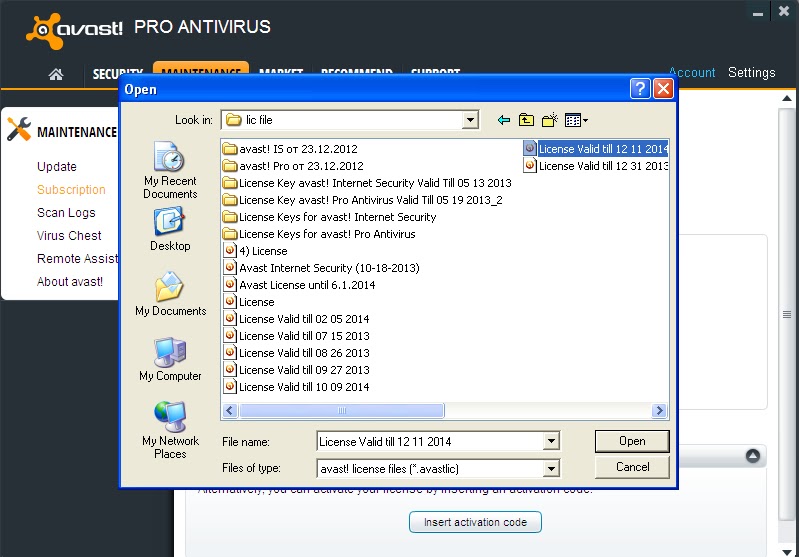Screen dimensions: 799x557
Task: Switch to the Support tab
Action: (436, 70)
